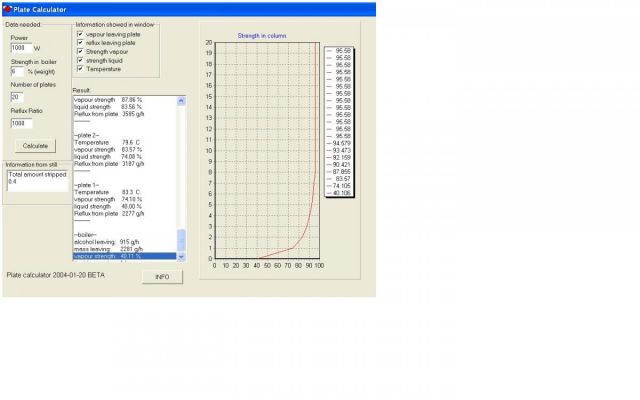640x400 pixels.
Task: Click the Result list scroll-down arrow
Action: coord(181,255)
